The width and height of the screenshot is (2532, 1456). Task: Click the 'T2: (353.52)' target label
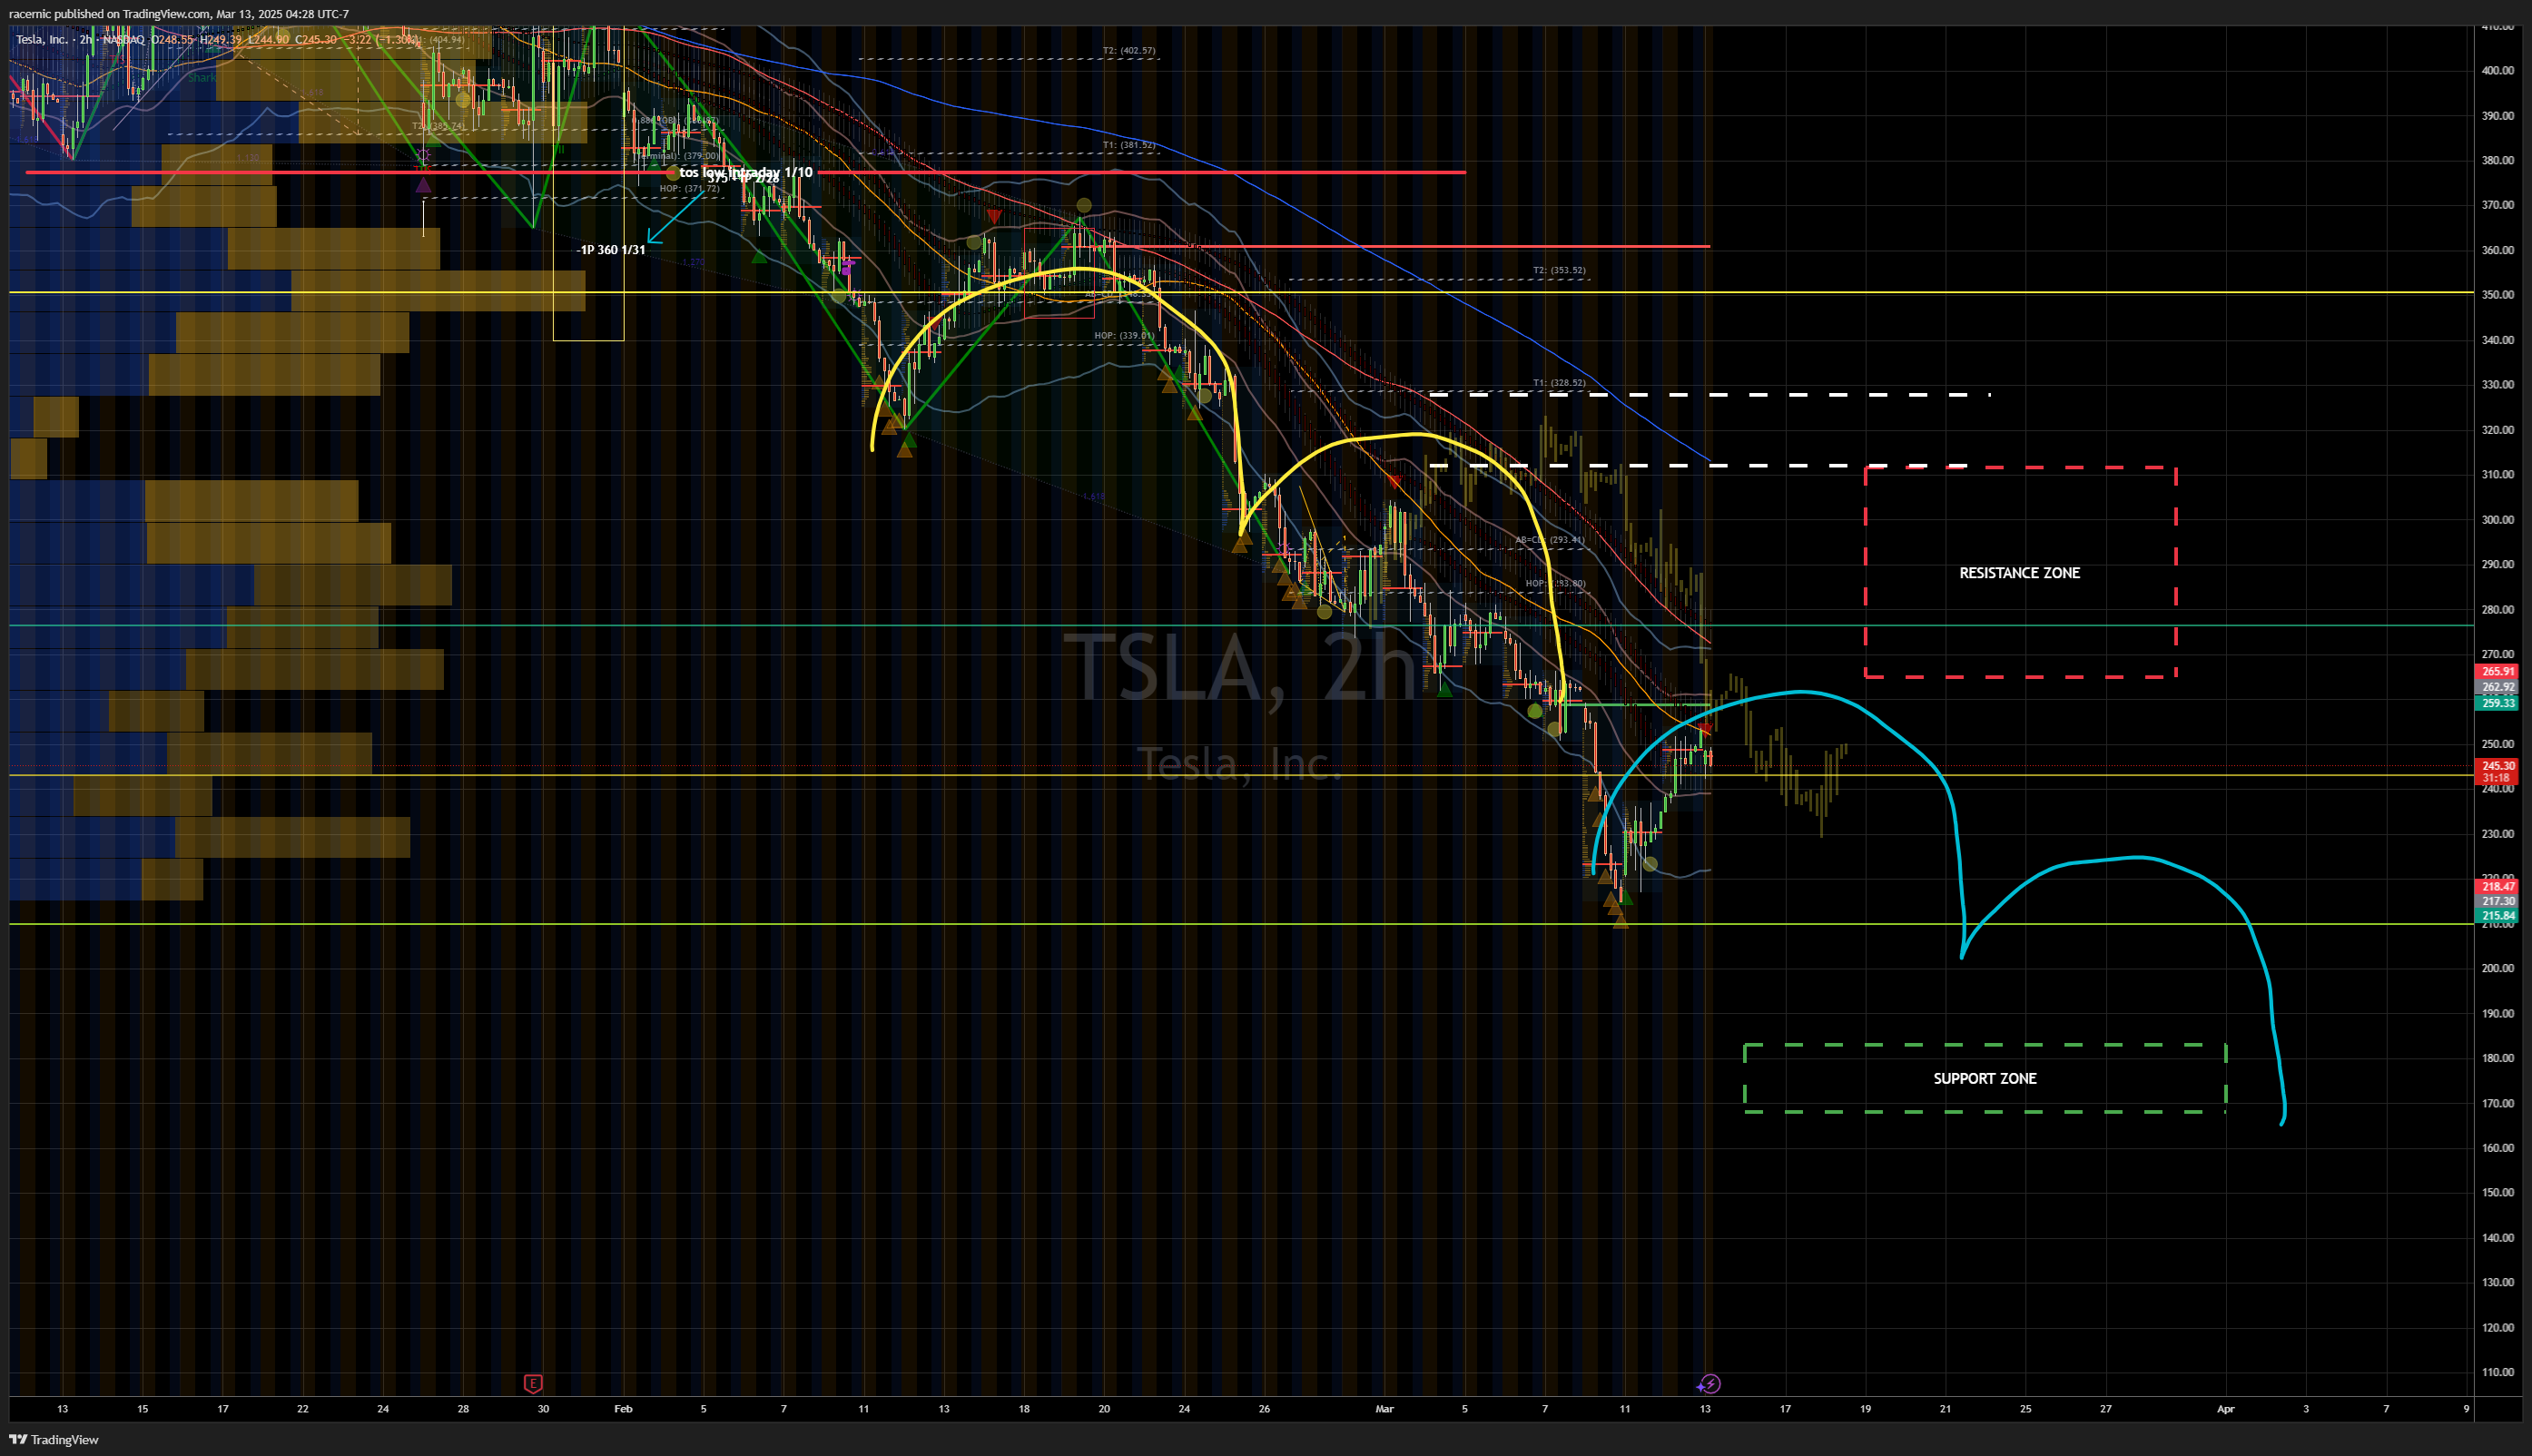point(1559,270)
